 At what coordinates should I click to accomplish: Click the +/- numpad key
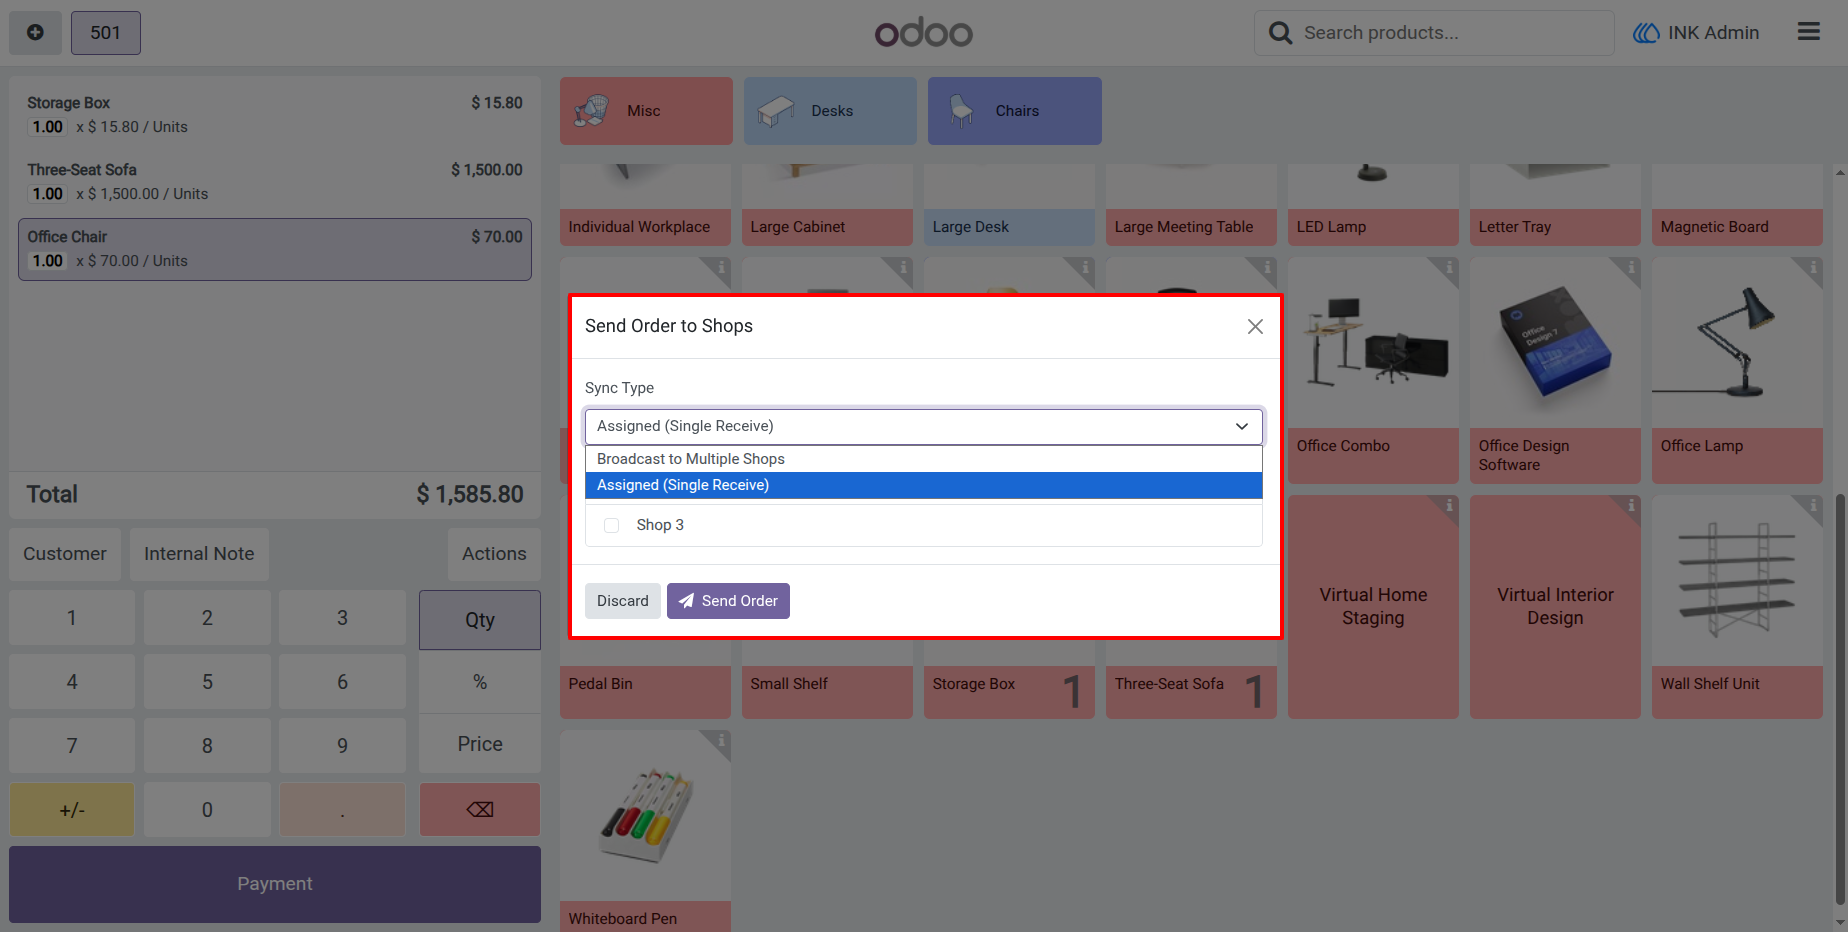click(72, 809)
